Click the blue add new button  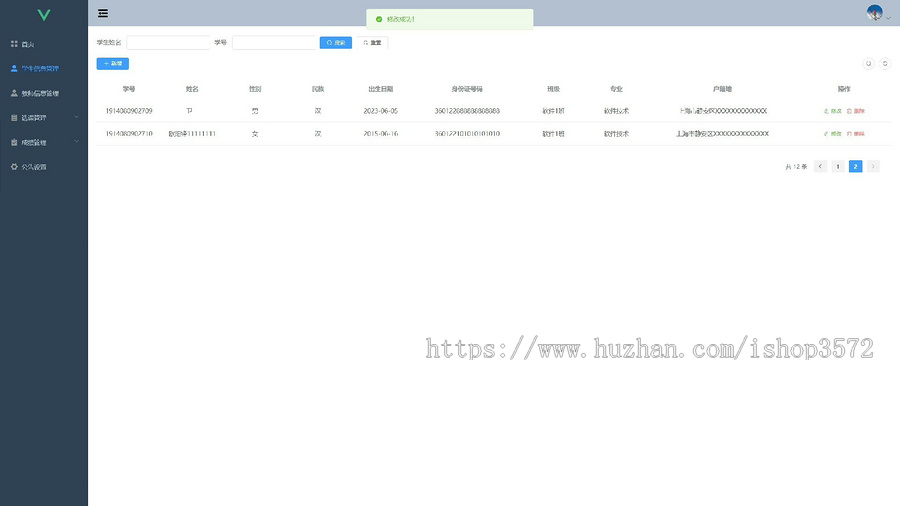point(112,64)
